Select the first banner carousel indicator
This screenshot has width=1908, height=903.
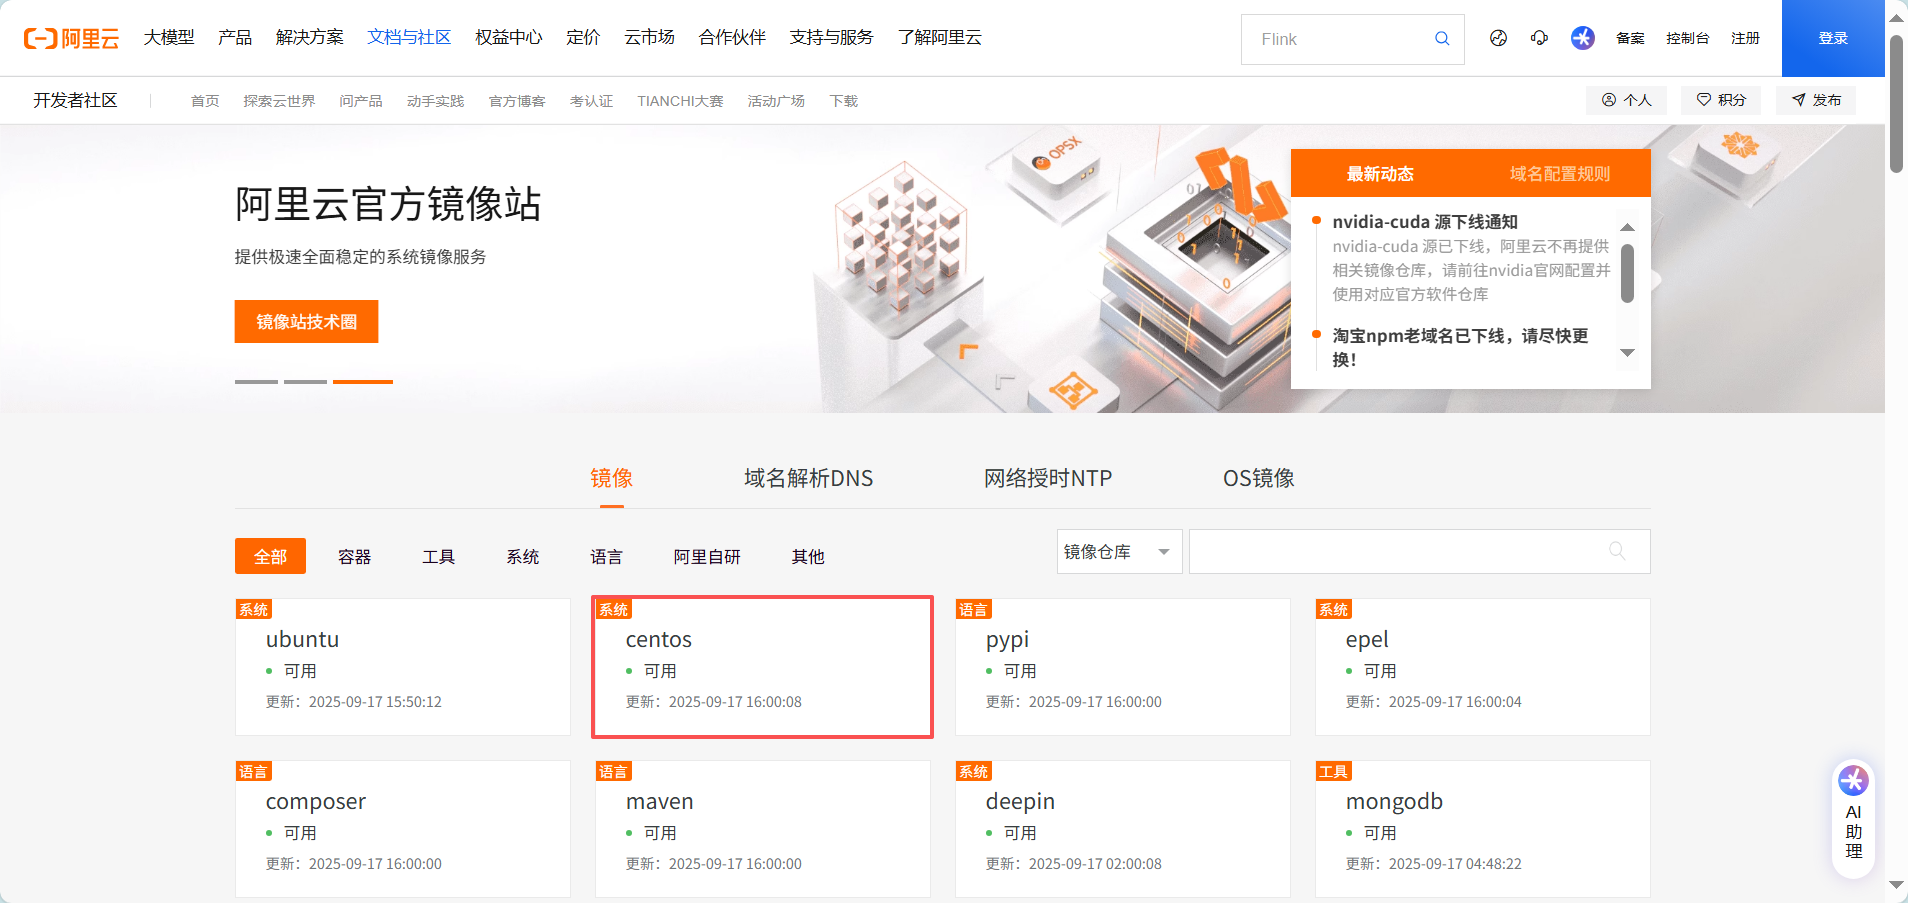point(256,382)
